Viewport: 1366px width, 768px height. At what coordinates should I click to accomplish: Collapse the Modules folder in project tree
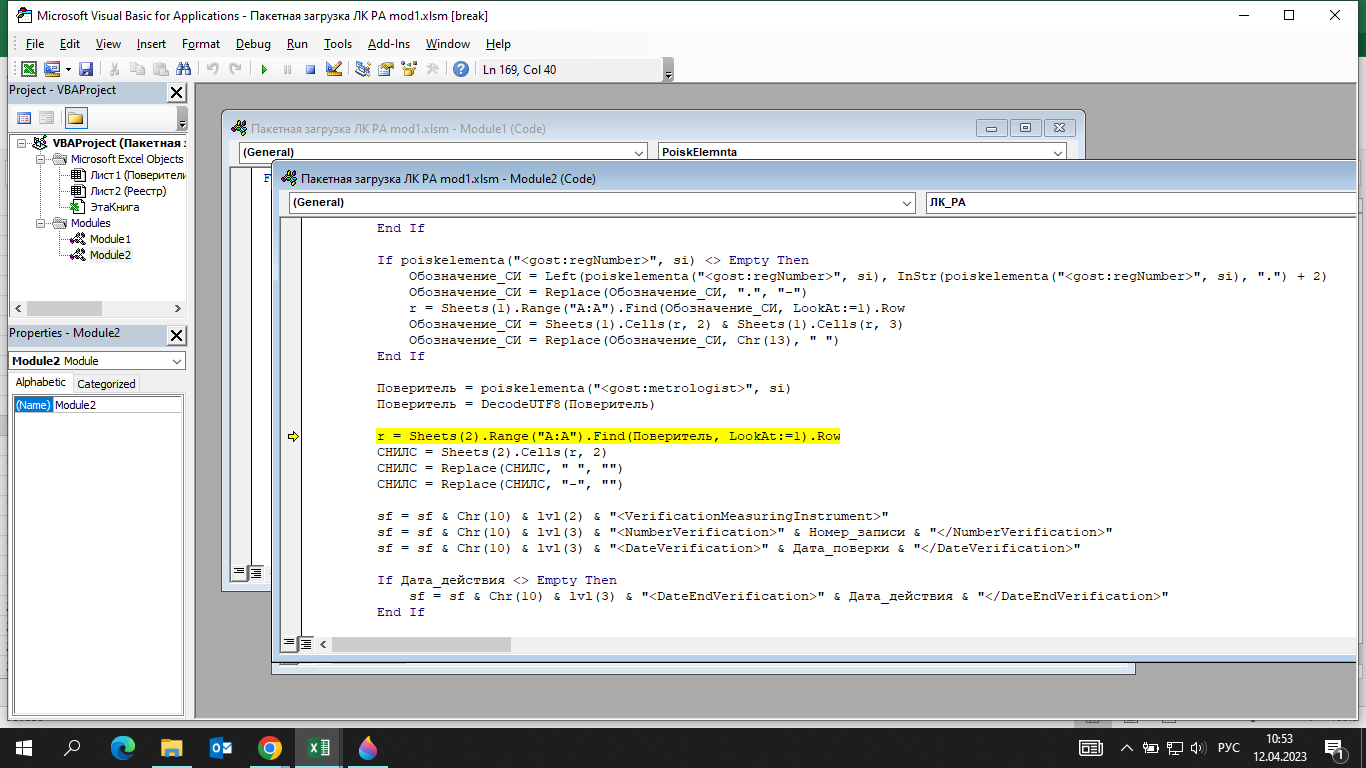(x=39, y=223)
